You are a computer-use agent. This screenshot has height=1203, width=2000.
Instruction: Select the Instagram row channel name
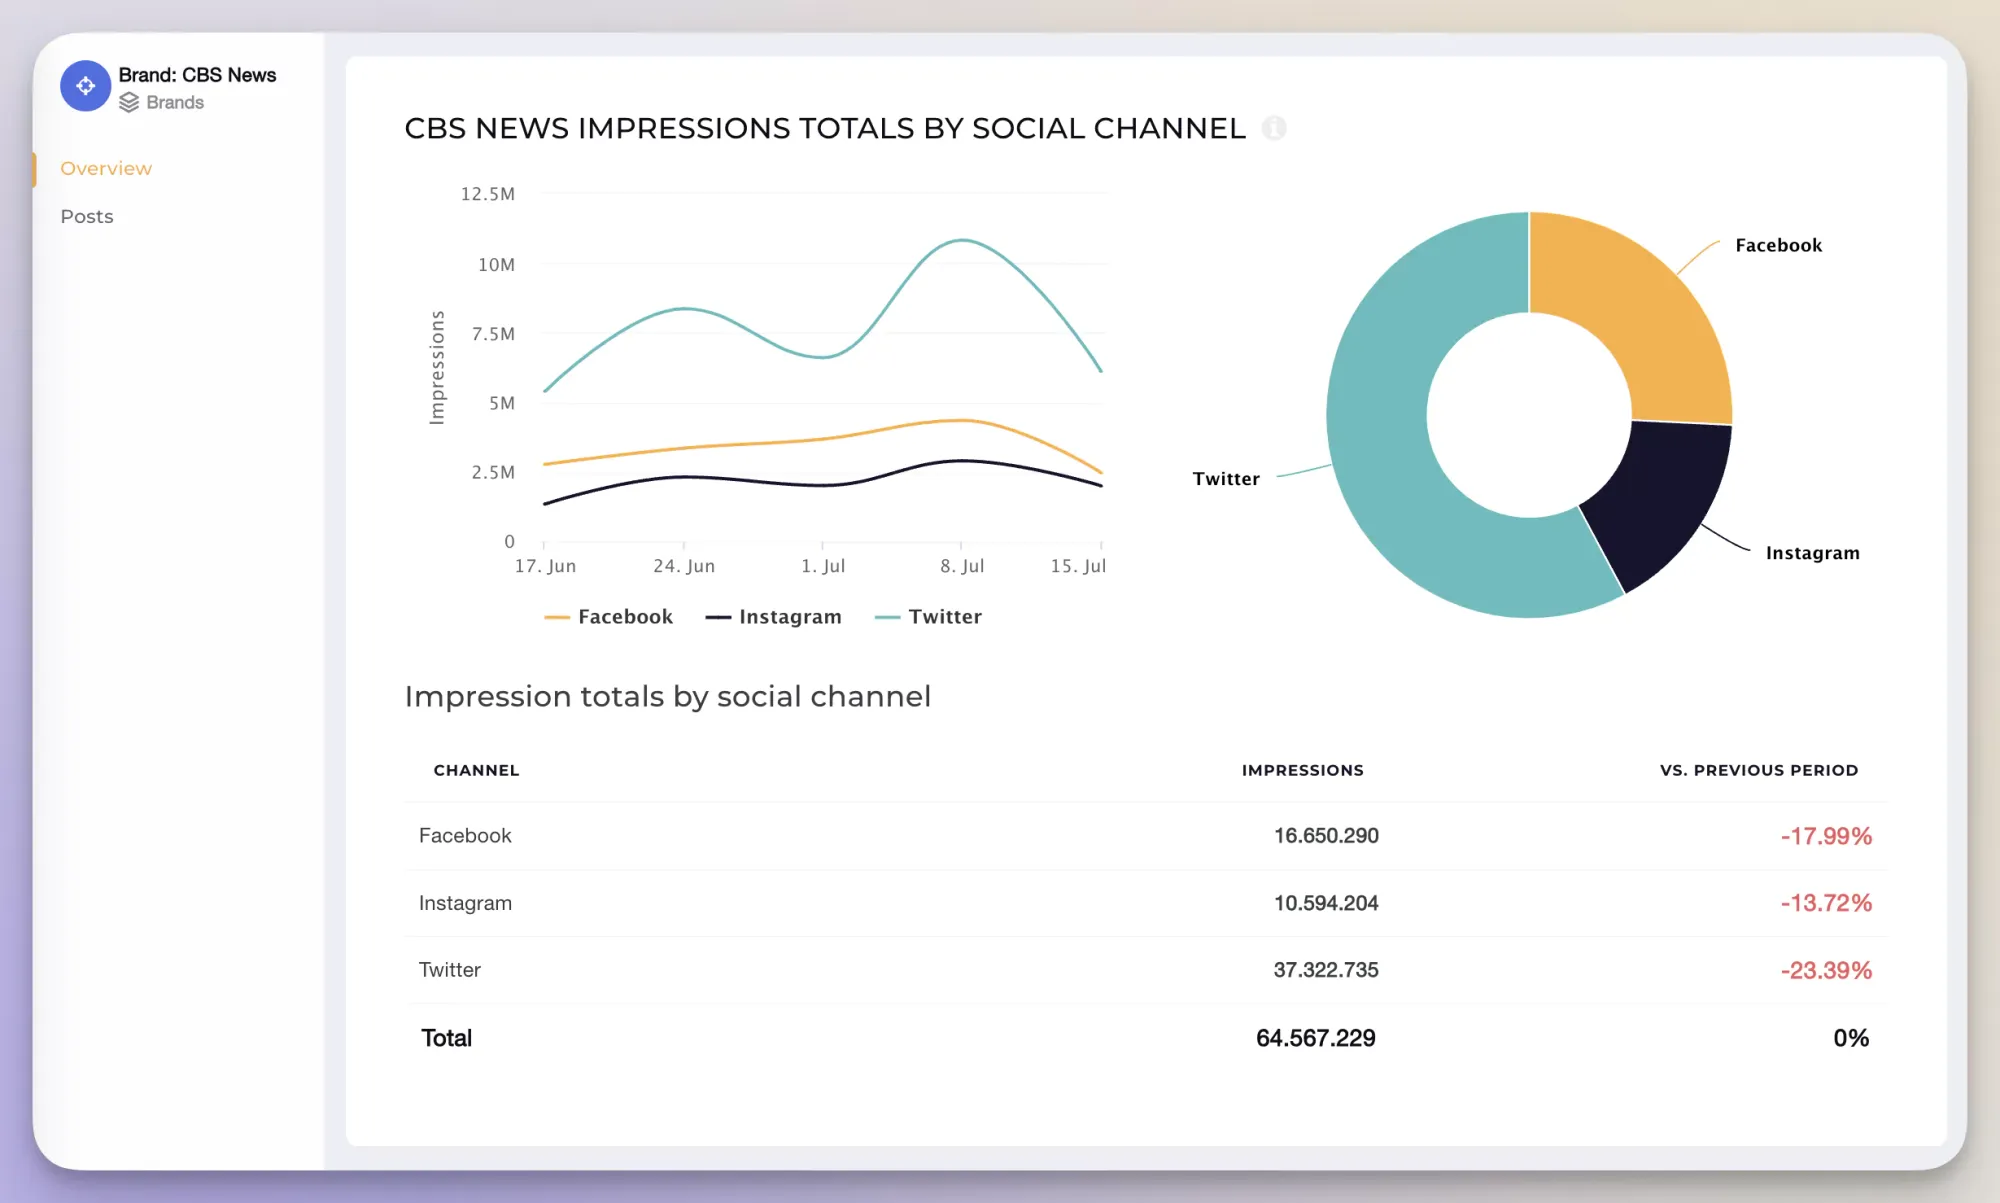click(465, 903)
